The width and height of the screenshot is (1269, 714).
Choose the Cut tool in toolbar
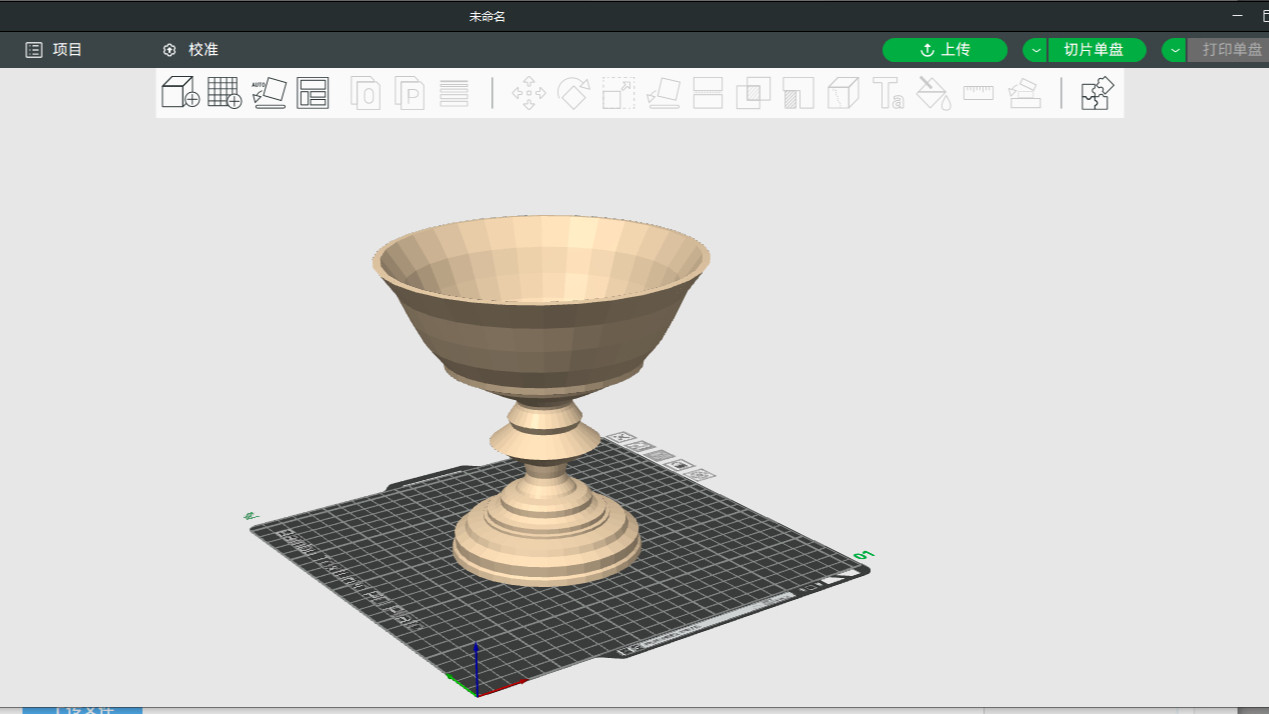click(x=708, y=93)
